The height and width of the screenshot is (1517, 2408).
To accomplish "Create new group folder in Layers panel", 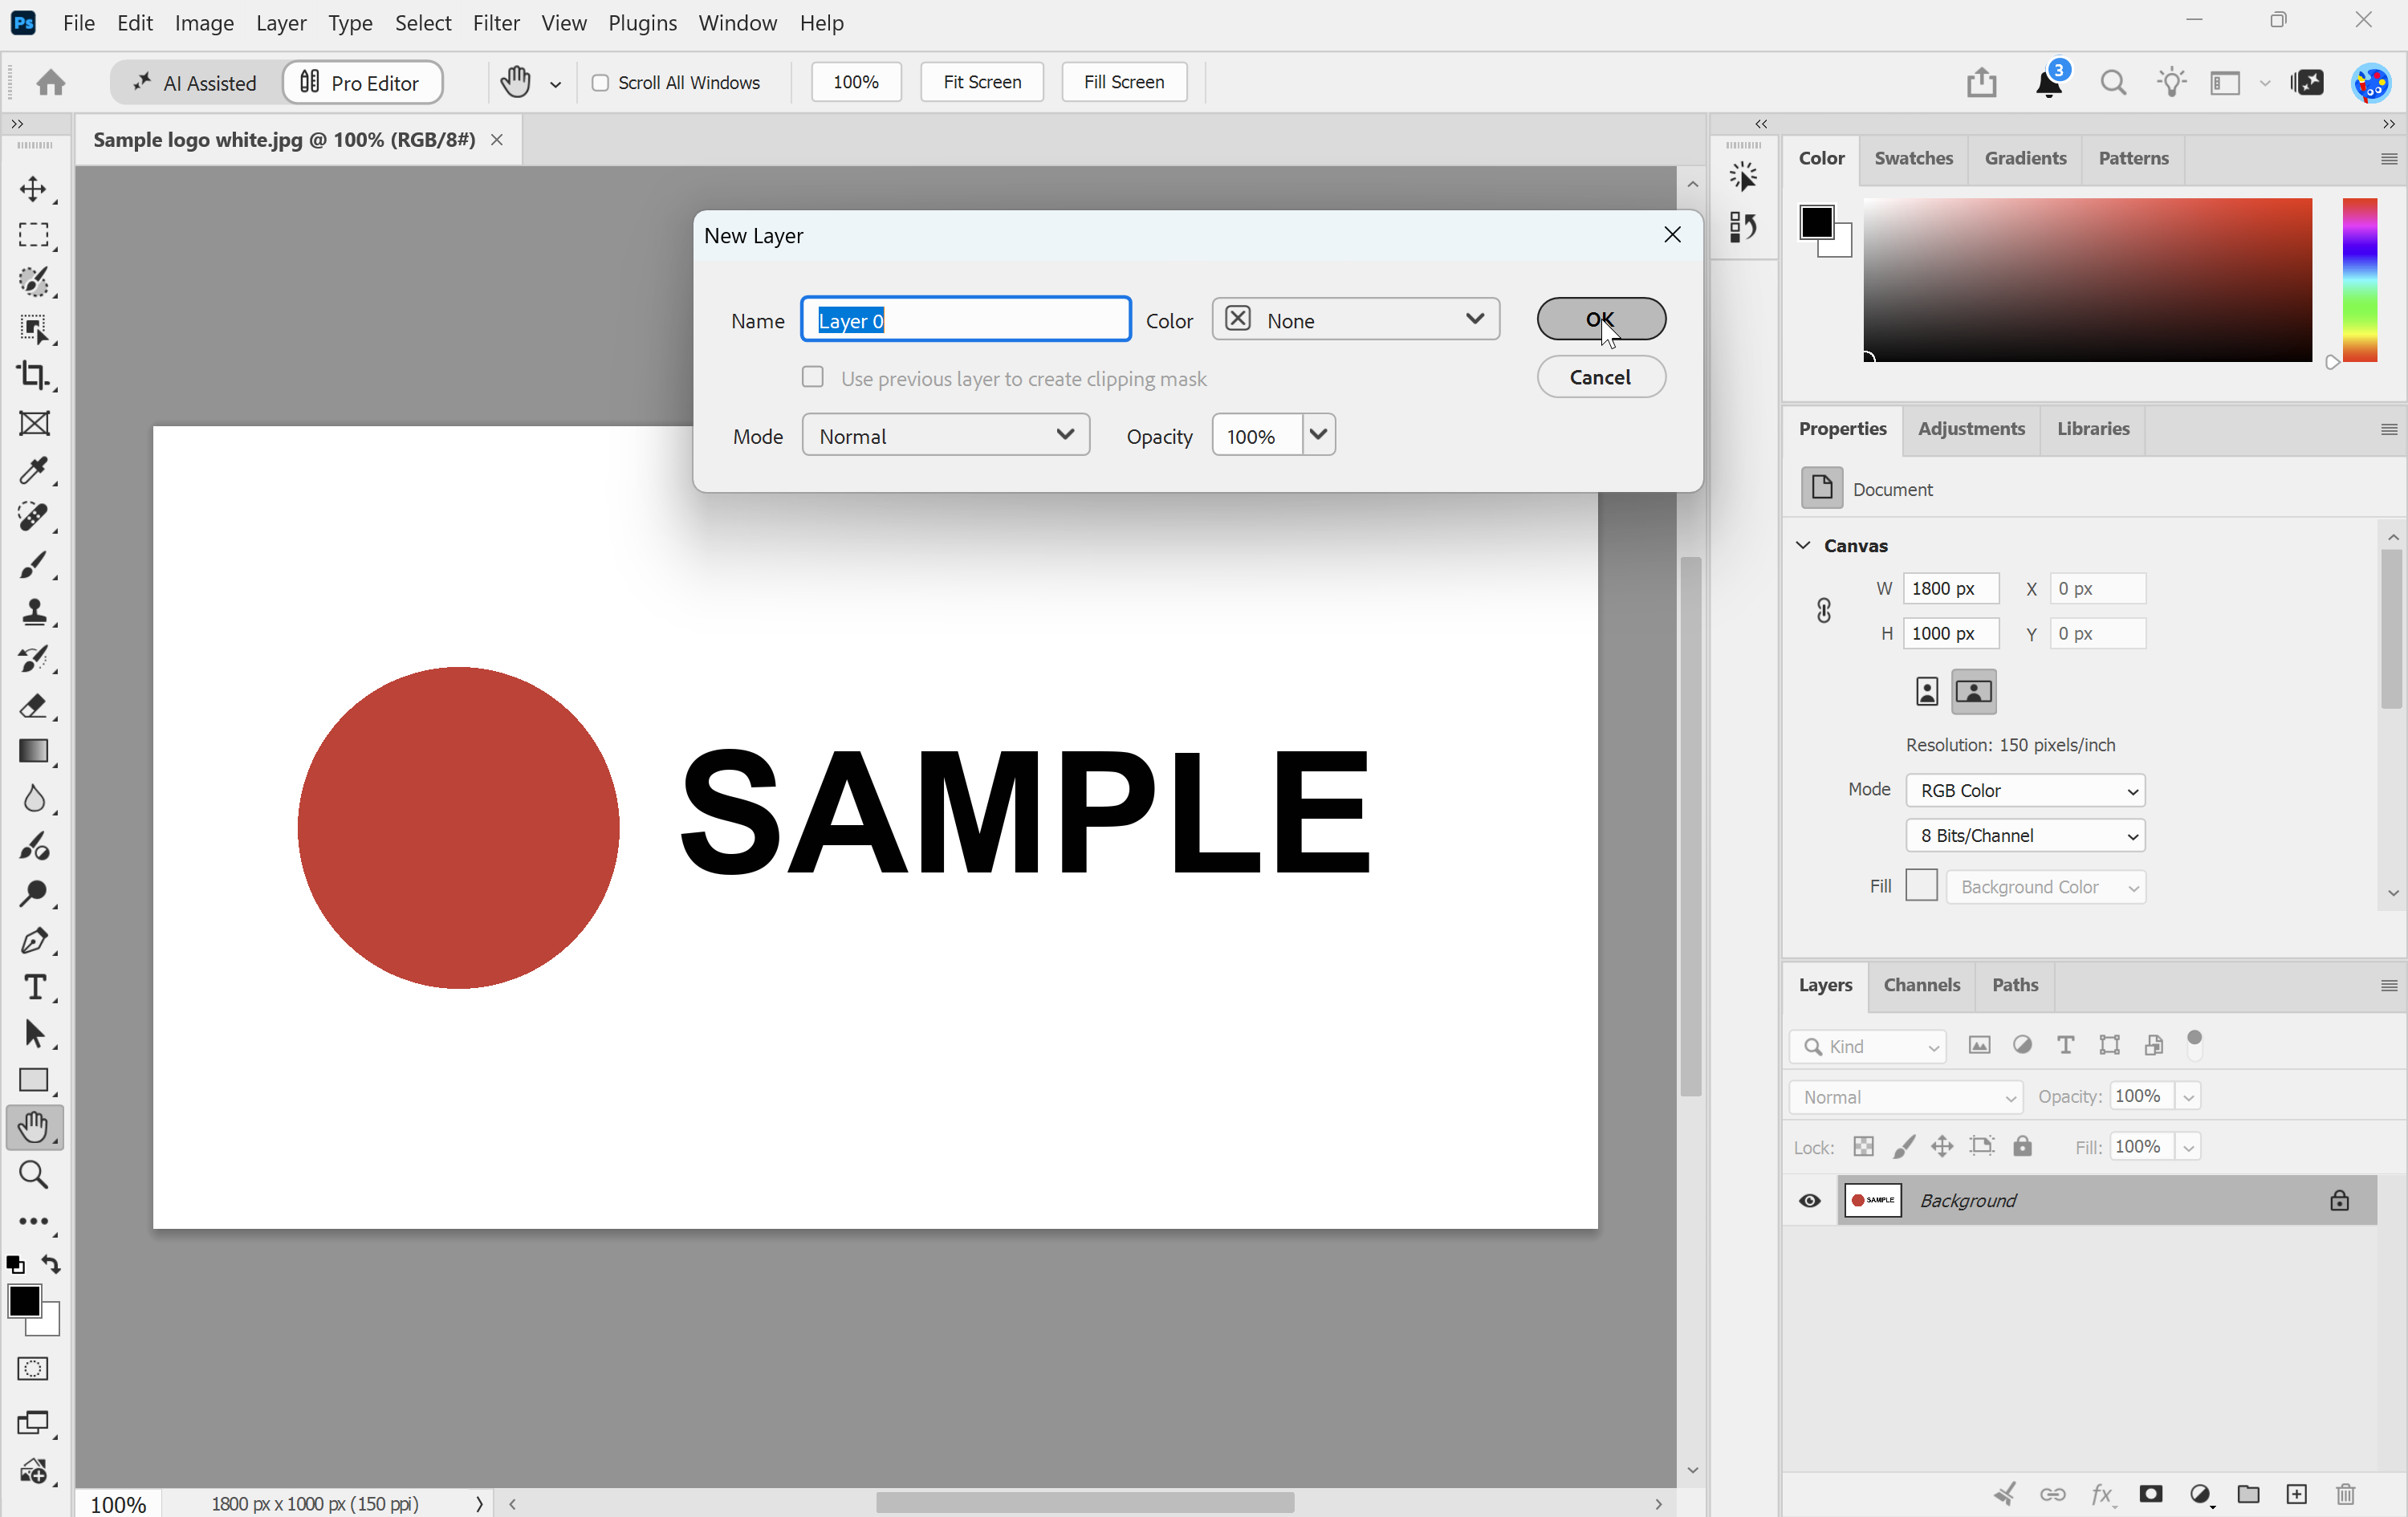I will point(2248,1494).
